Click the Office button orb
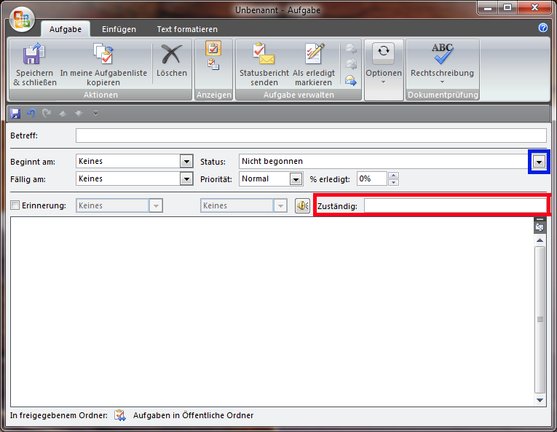This screenshot has height=432, width=557. click(x=22, y=19)
